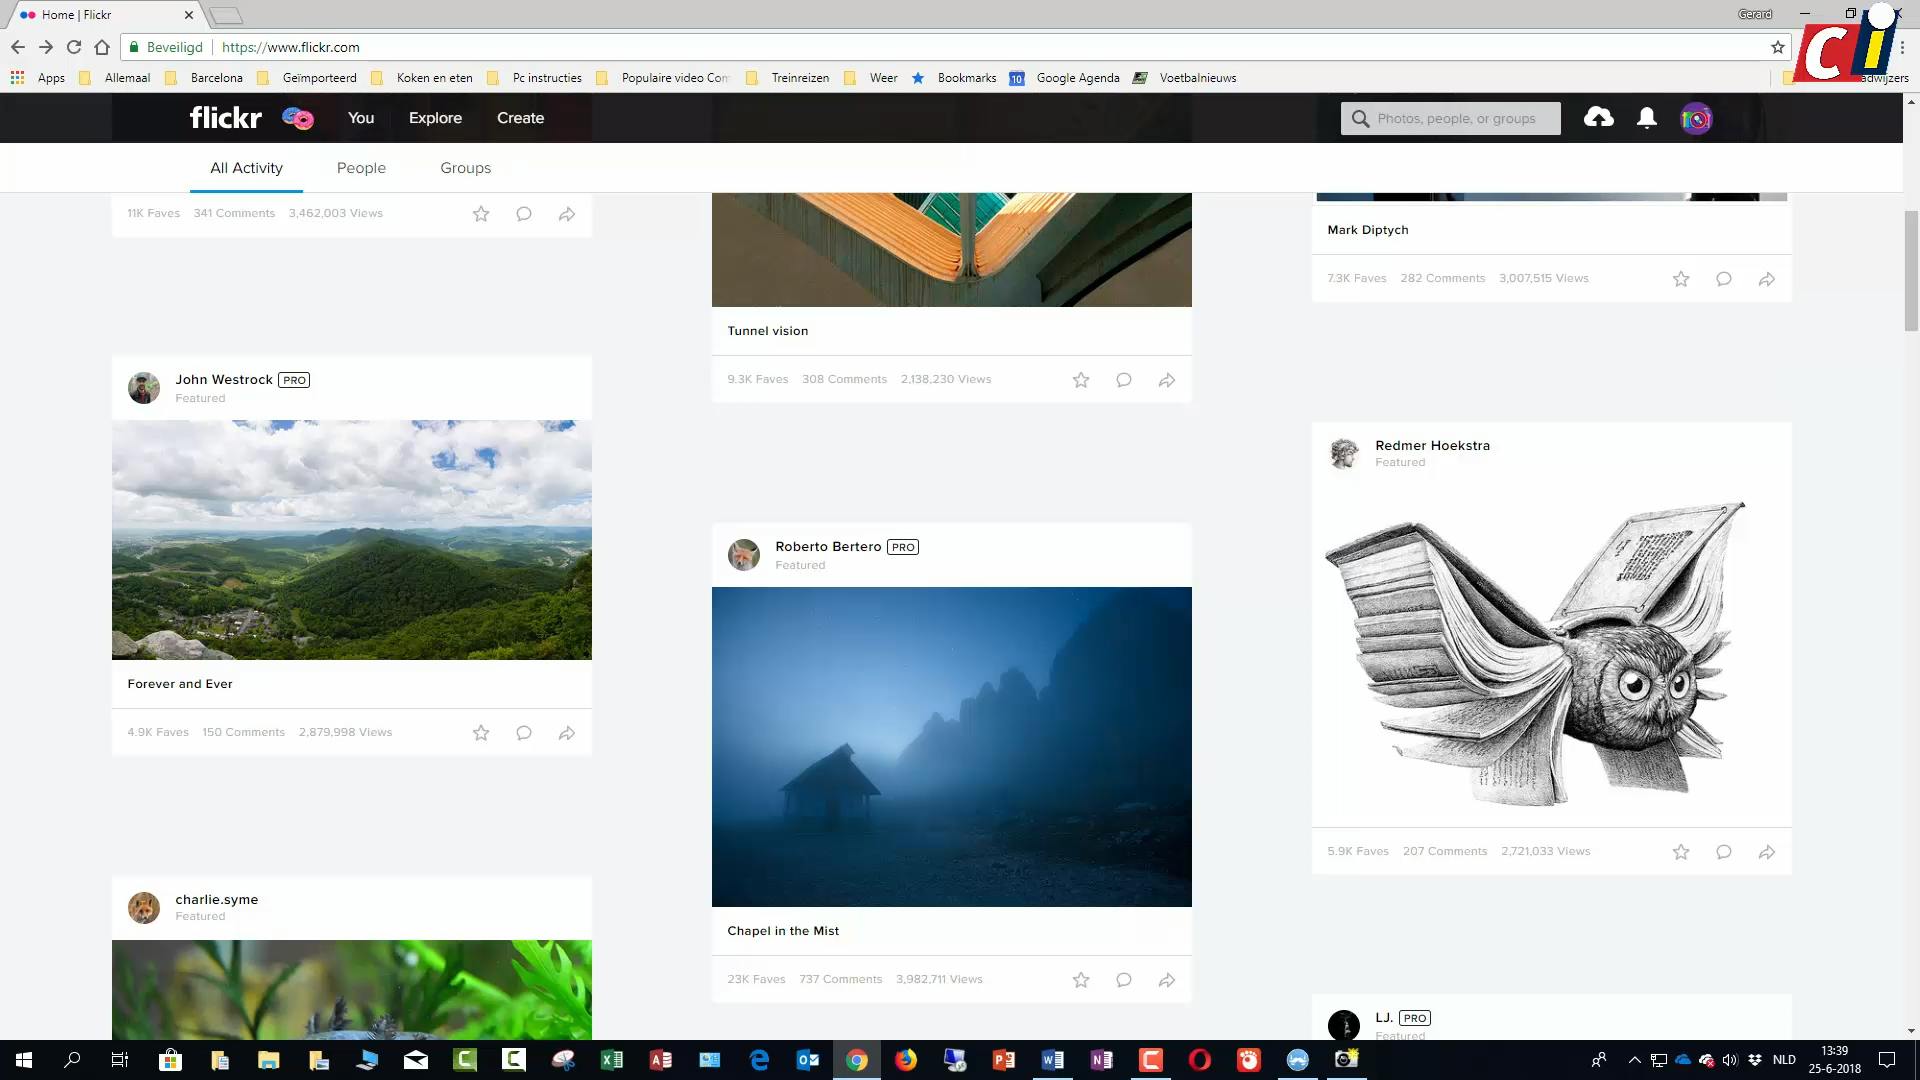
Task: Click the Flickr upload cloud icon
Action: (1598, 118)
